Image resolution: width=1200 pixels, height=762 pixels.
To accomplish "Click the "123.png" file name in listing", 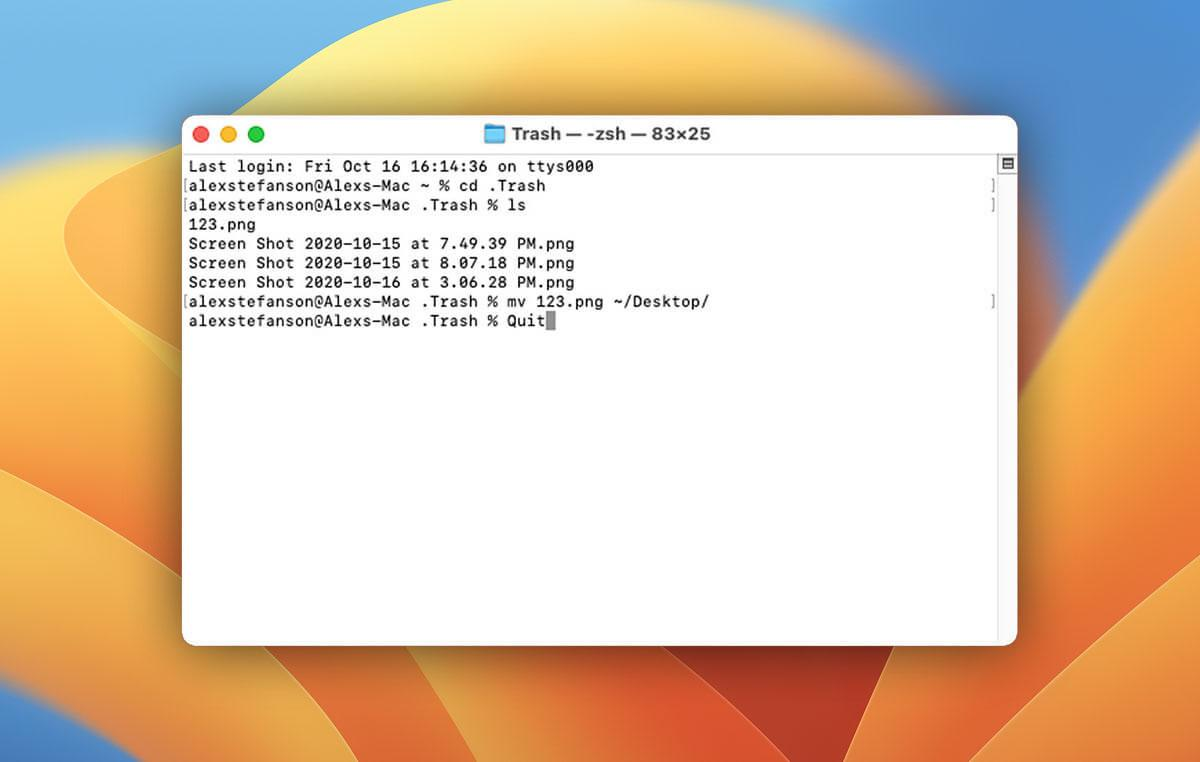I will 222,225.
